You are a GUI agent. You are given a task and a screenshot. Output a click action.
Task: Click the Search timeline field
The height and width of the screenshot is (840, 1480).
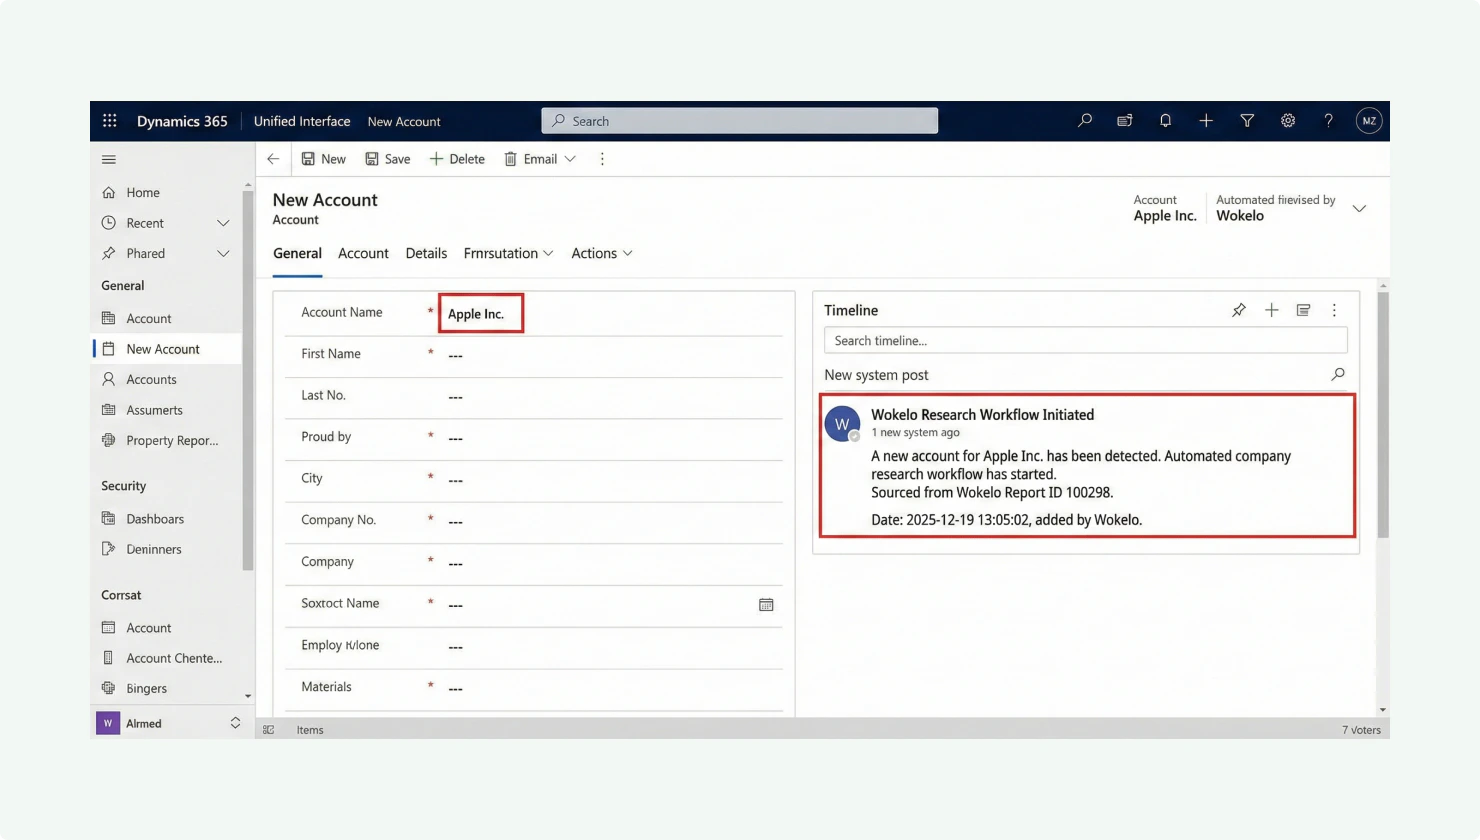[1085, 341]
